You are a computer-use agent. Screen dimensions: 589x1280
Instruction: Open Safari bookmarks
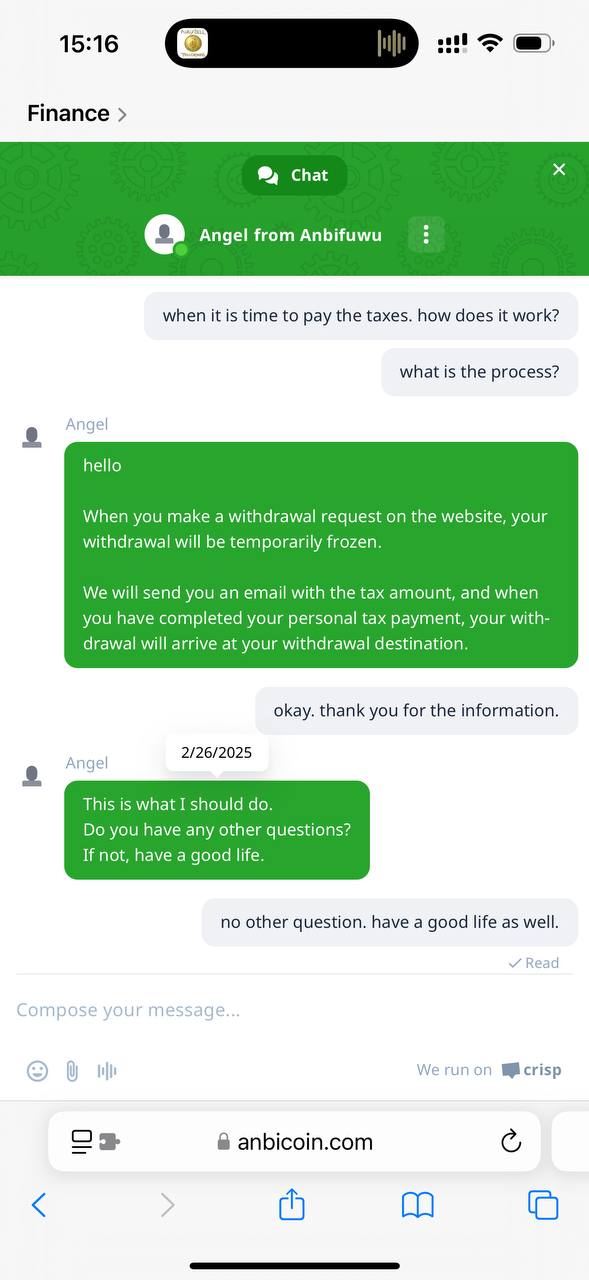[x=418, y=1205]
